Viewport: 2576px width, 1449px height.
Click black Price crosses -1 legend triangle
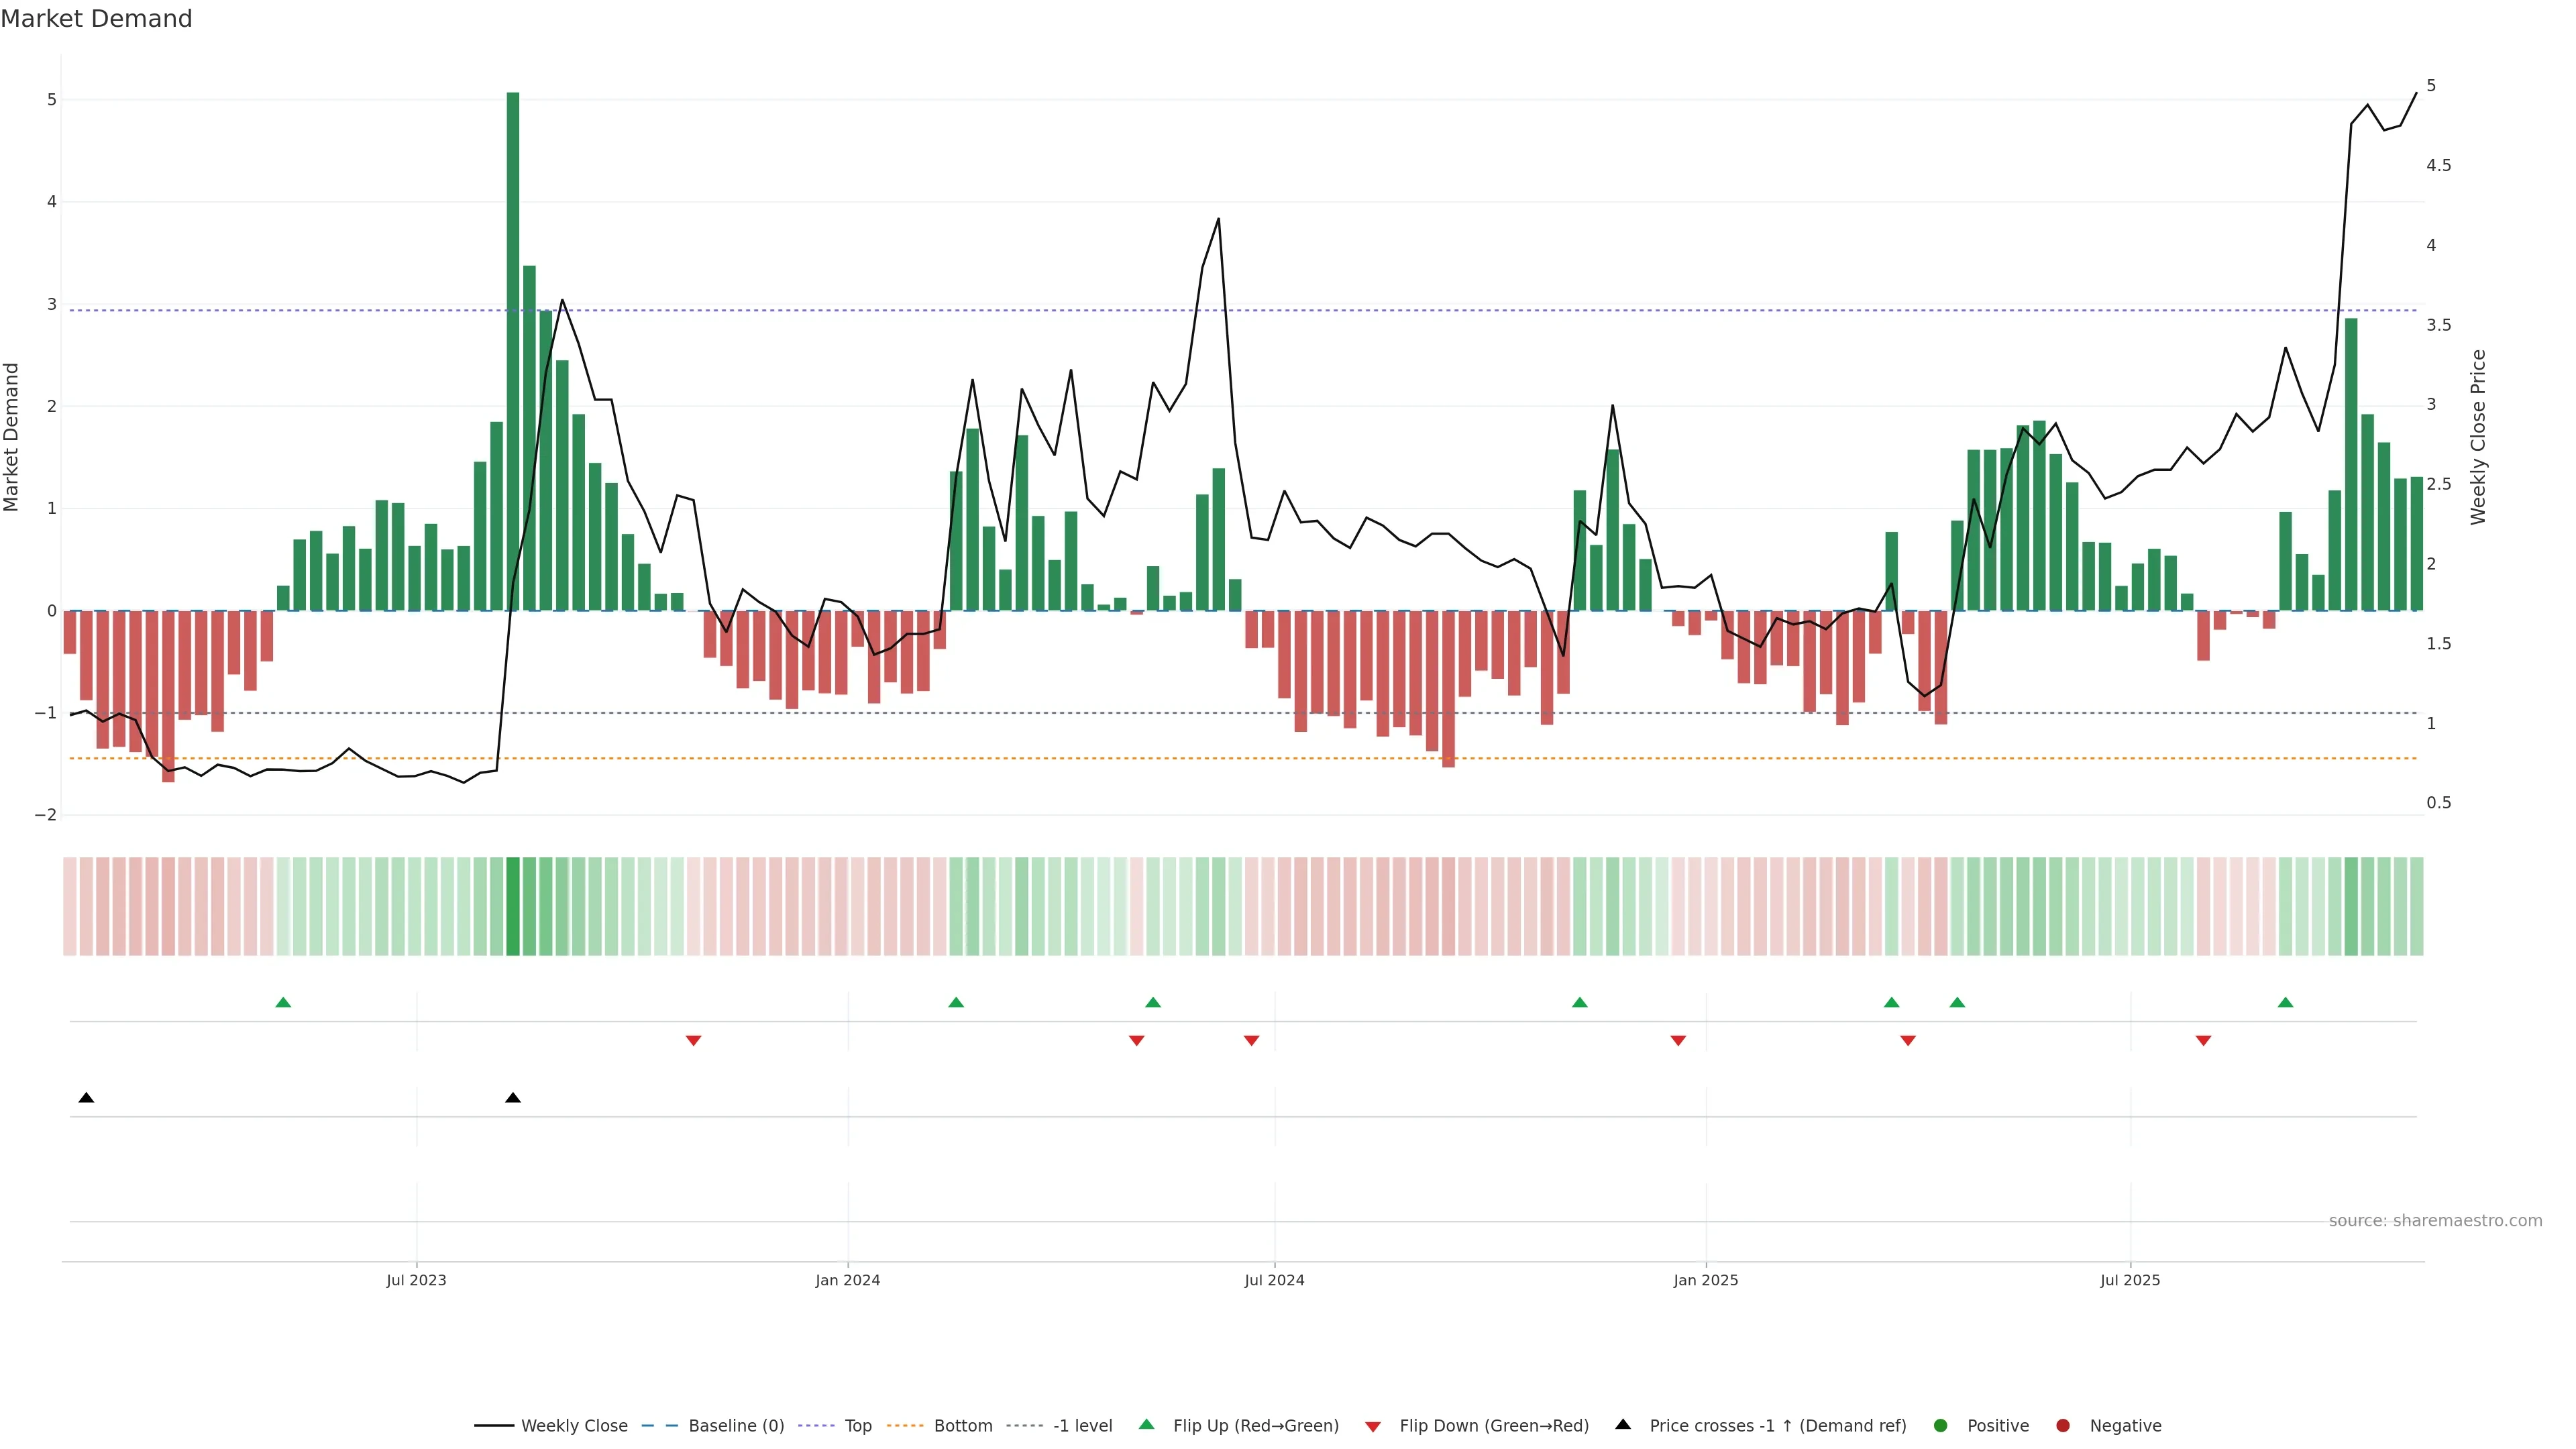click(1623, 1424)
